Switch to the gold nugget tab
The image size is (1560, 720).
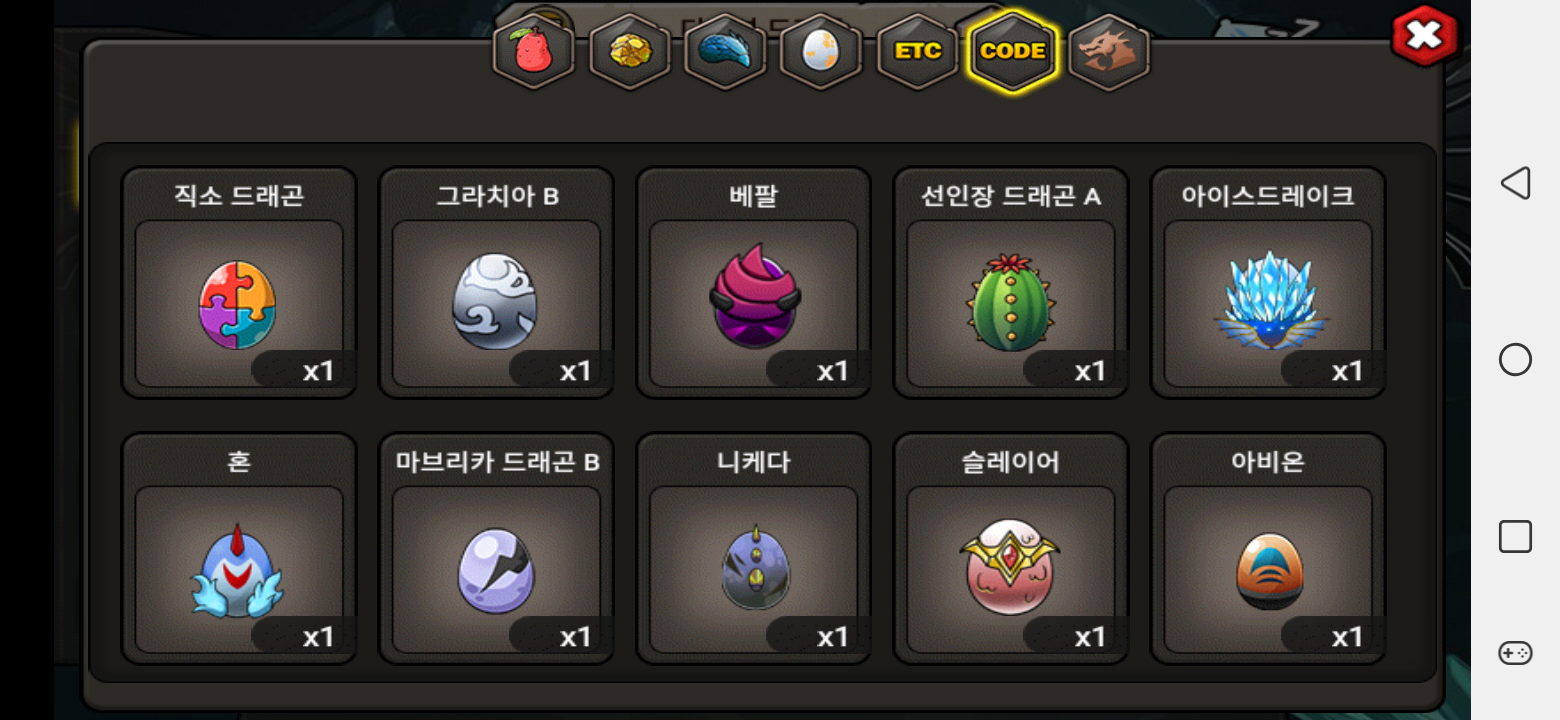(x=630, y=51)
